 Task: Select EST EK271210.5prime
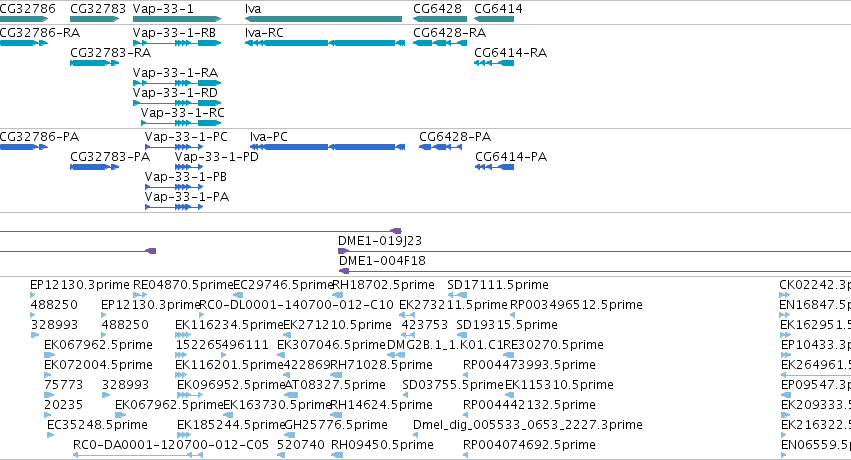[337, 325]
